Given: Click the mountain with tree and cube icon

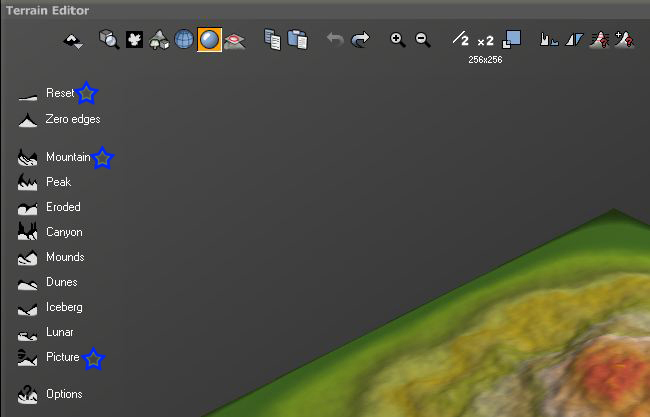Looking at the screenshot, I should 159,40.
